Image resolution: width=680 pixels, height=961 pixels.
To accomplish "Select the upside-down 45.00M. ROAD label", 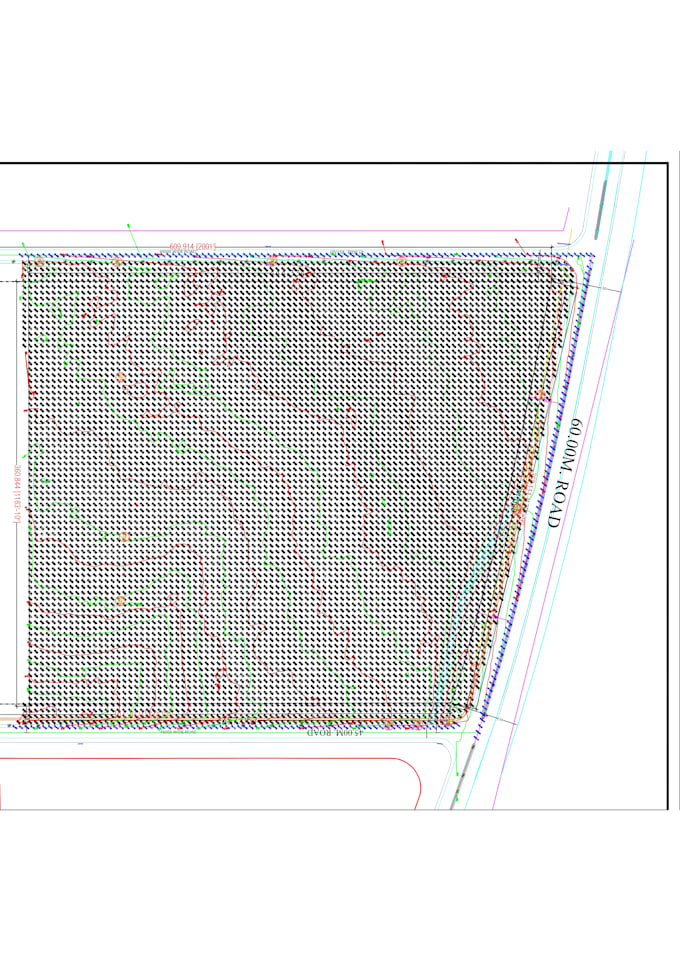I will (x=334, y=732).
